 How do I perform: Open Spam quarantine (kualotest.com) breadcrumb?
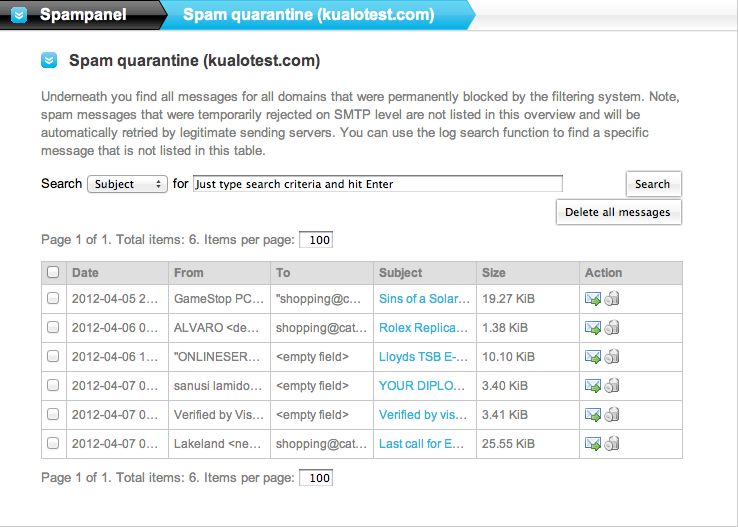pyautogui.click(x=308, y=15)
